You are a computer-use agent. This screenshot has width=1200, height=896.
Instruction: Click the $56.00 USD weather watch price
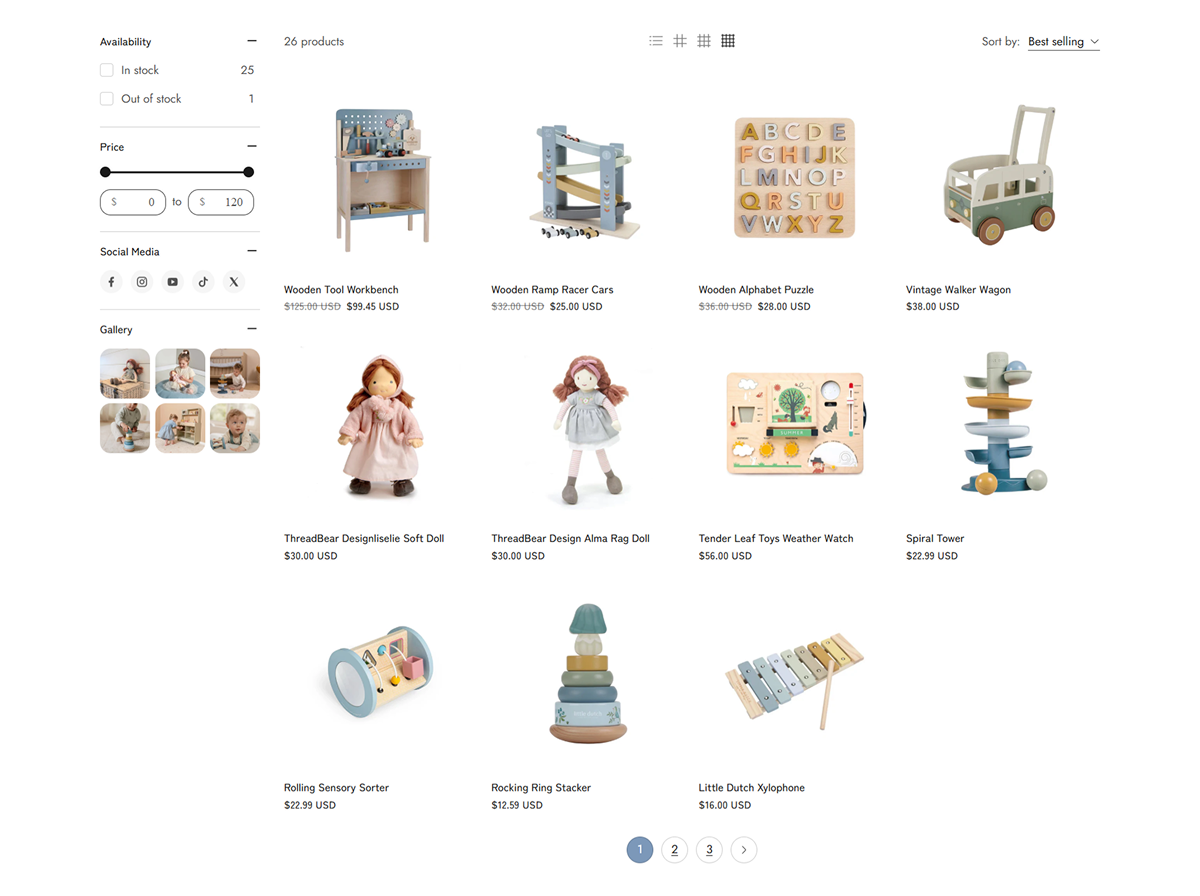725,556
